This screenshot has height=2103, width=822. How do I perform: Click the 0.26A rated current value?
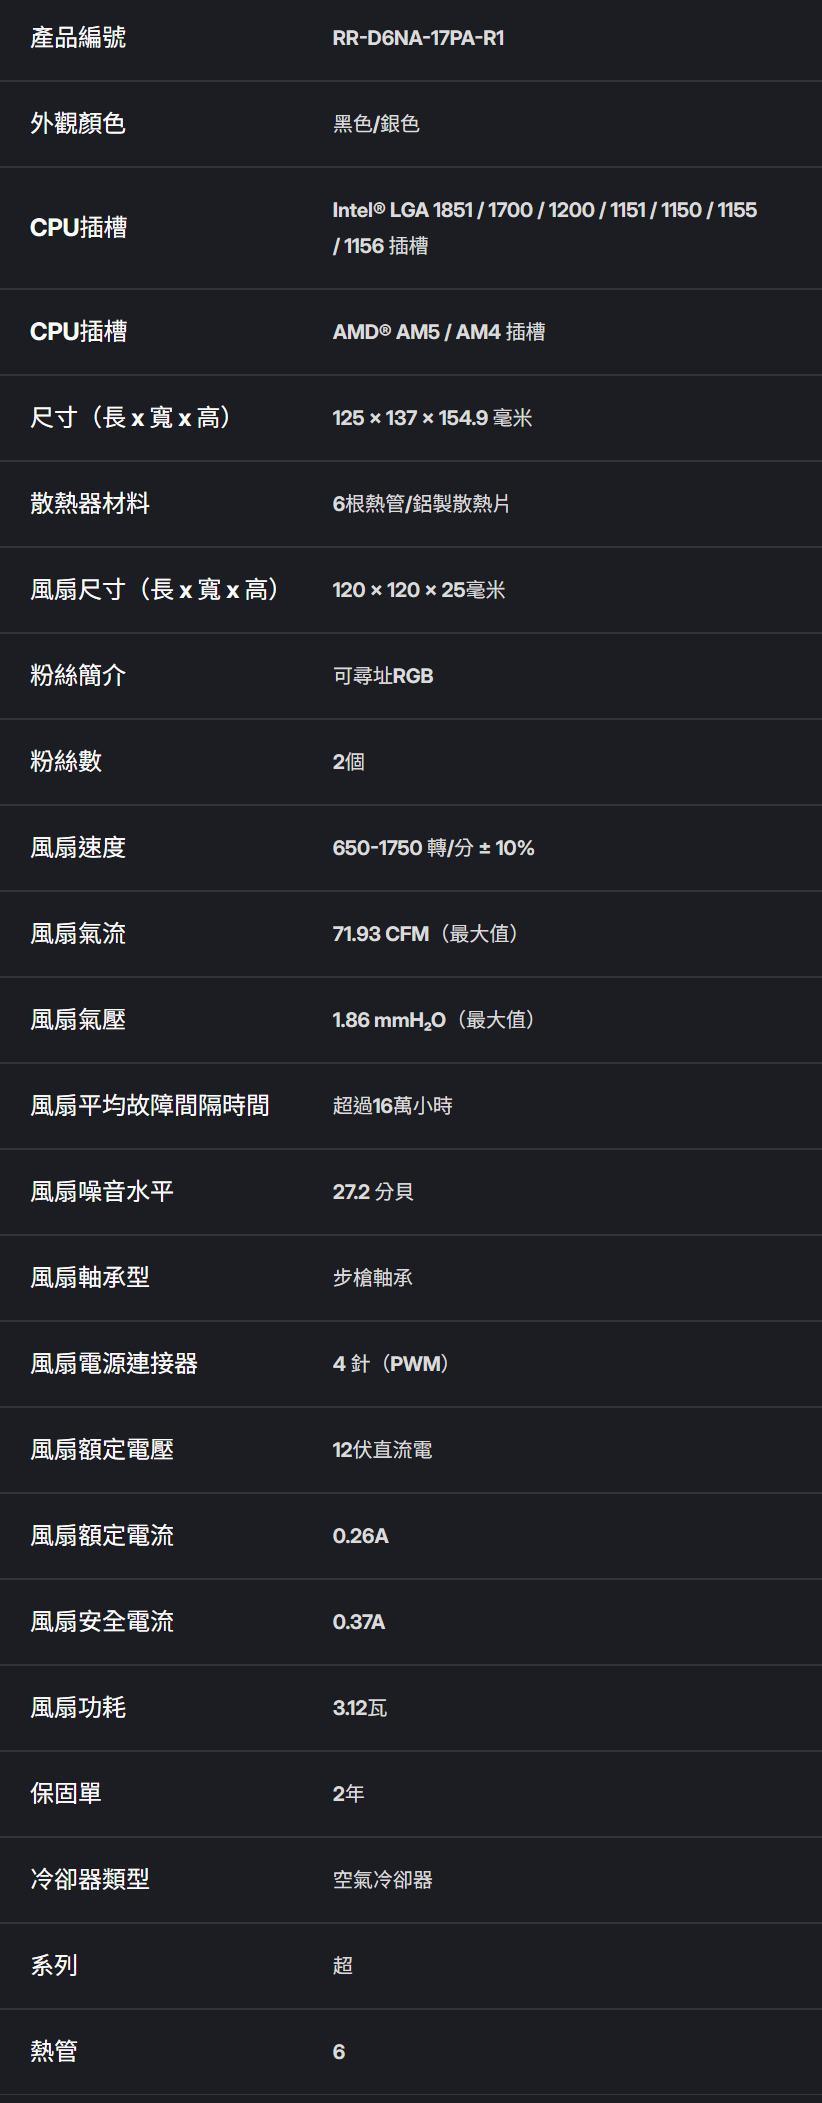(x=360, y=1536)
